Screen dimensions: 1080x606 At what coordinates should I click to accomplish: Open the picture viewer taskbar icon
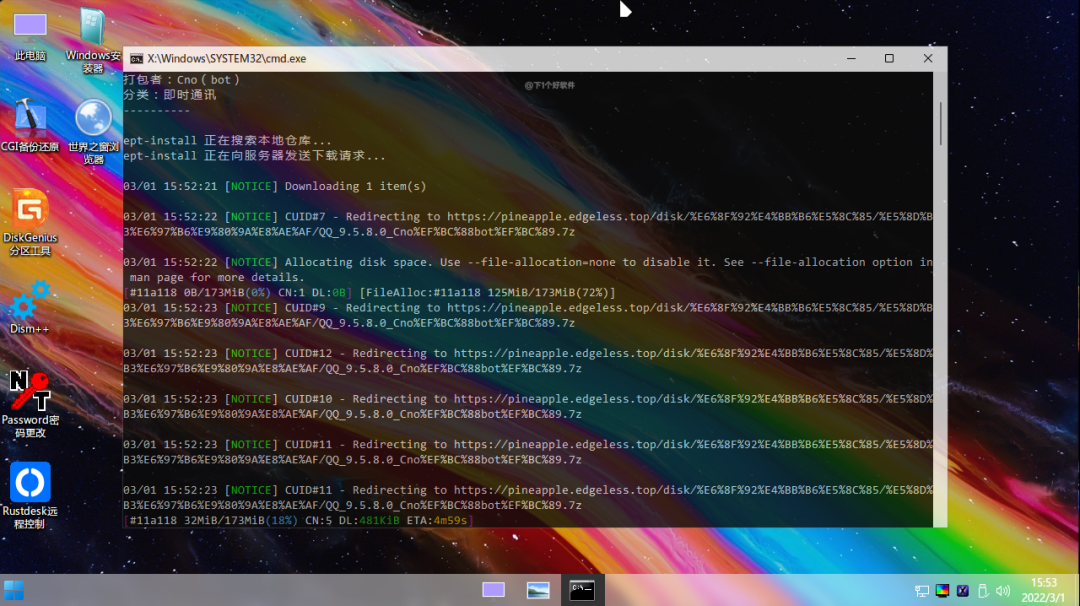point(538,590)
